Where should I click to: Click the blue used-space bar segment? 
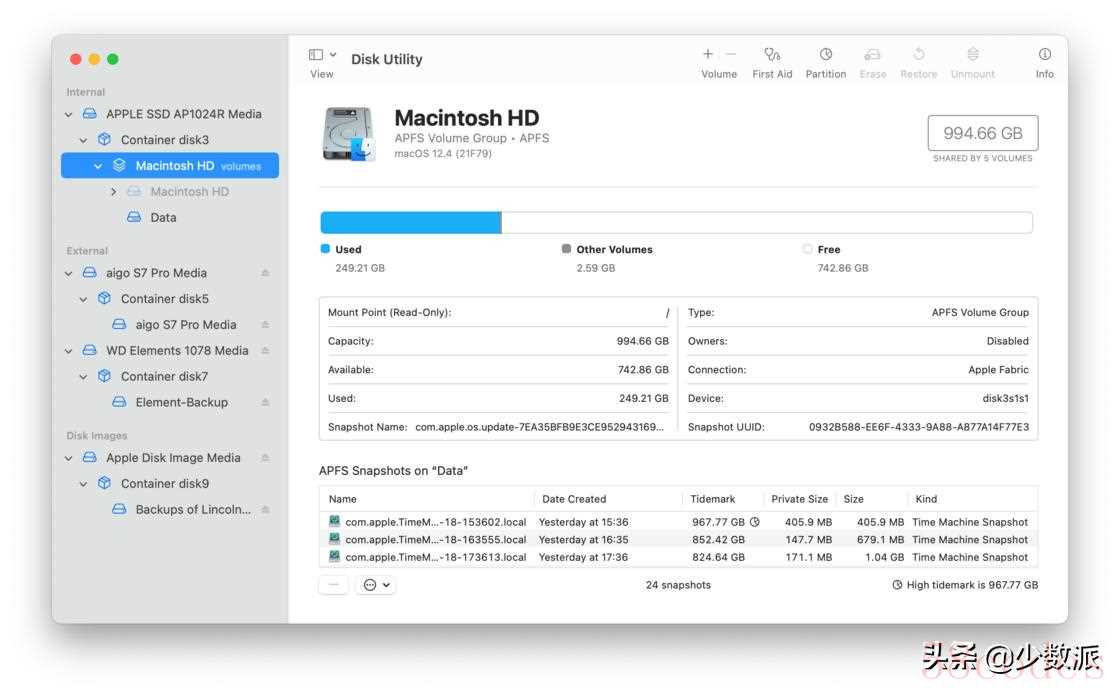410,223
